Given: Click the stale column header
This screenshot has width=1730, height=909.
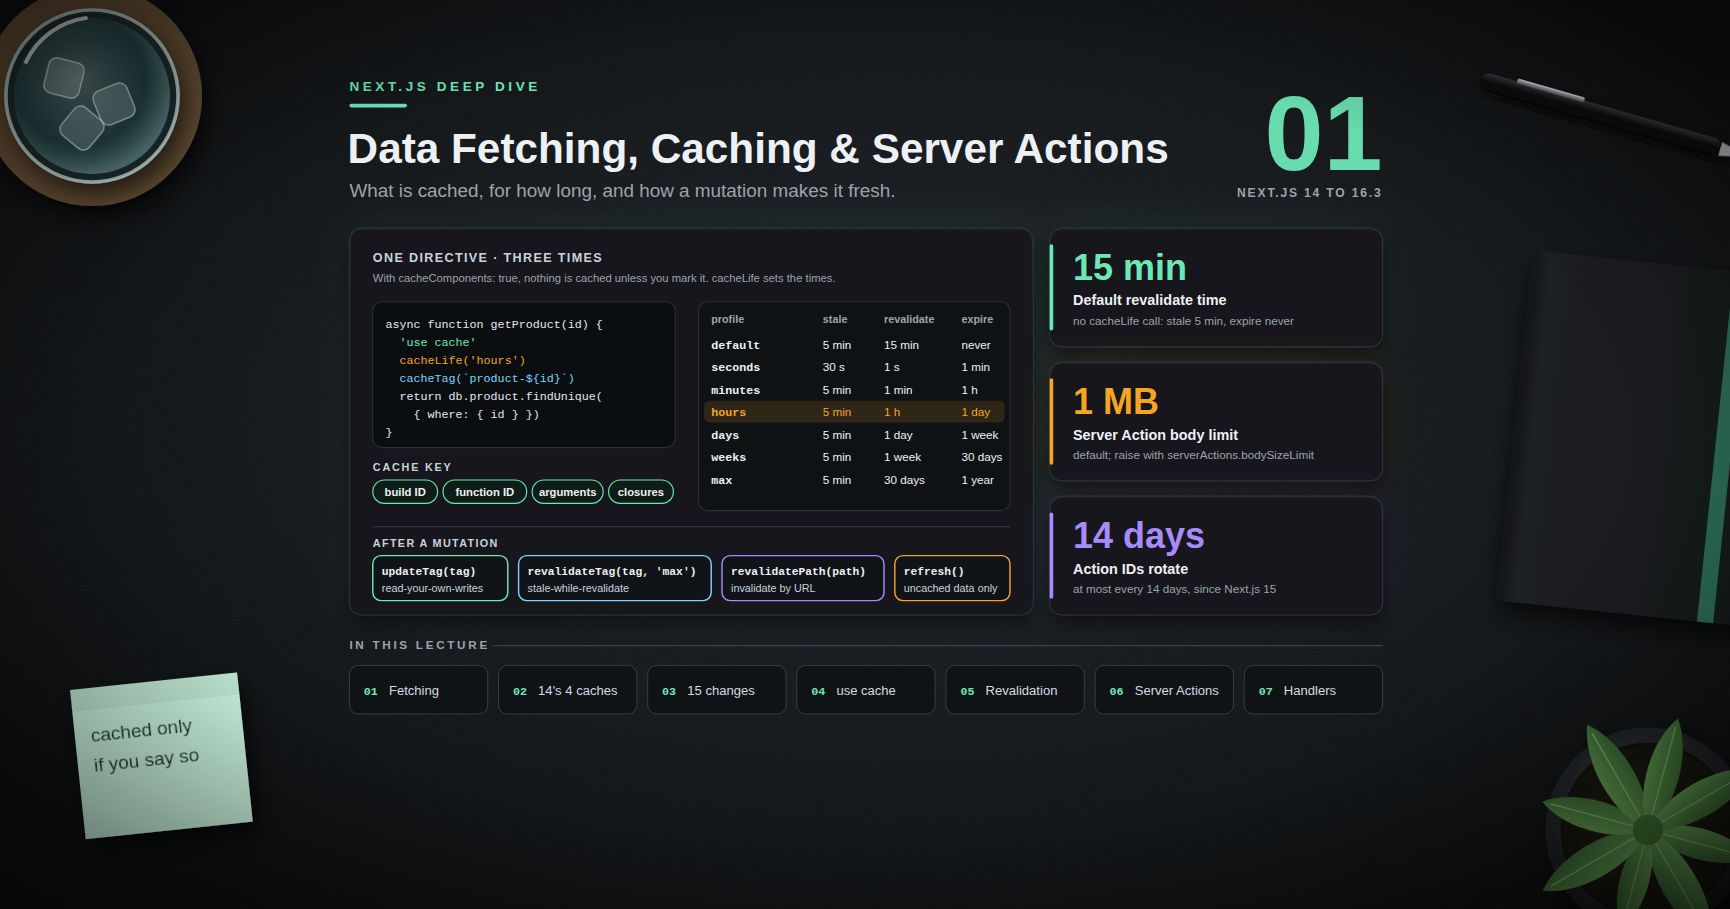Looking at the screenshot, I should [835, 319].
